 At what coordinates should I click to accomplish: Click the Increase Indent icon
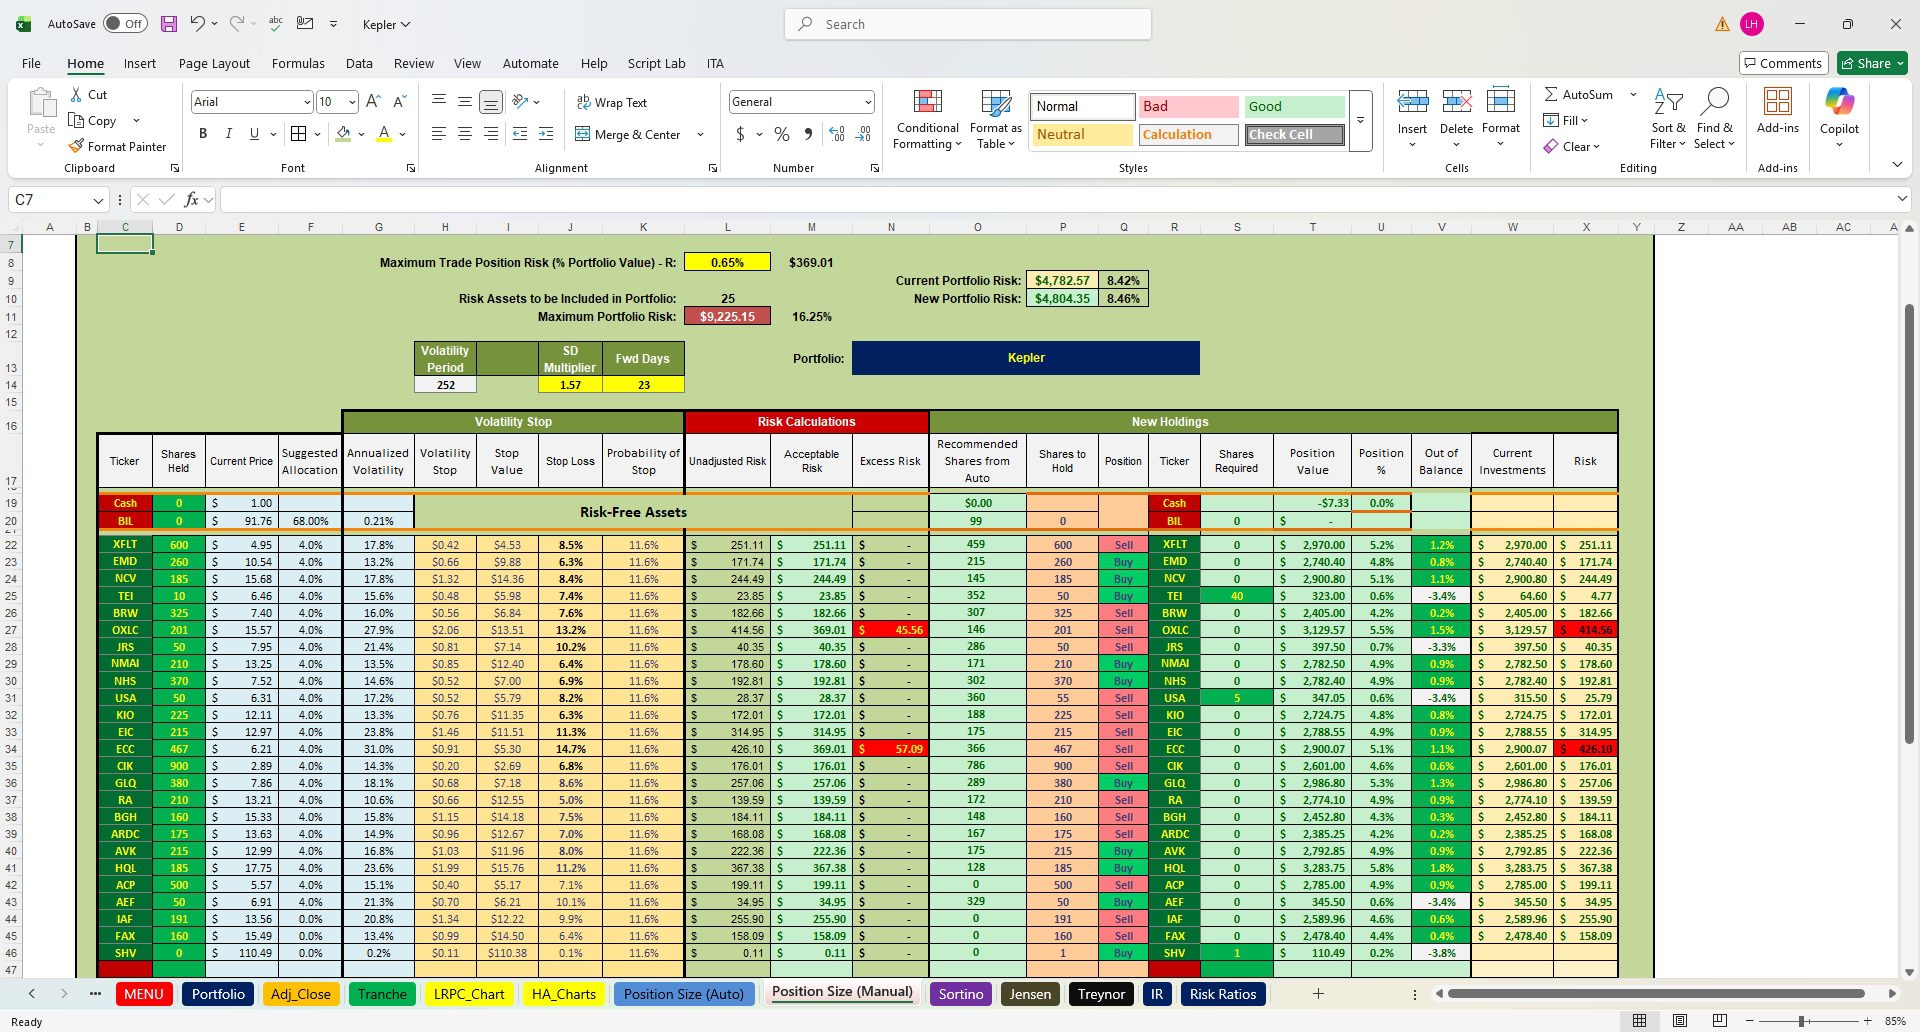546,134
